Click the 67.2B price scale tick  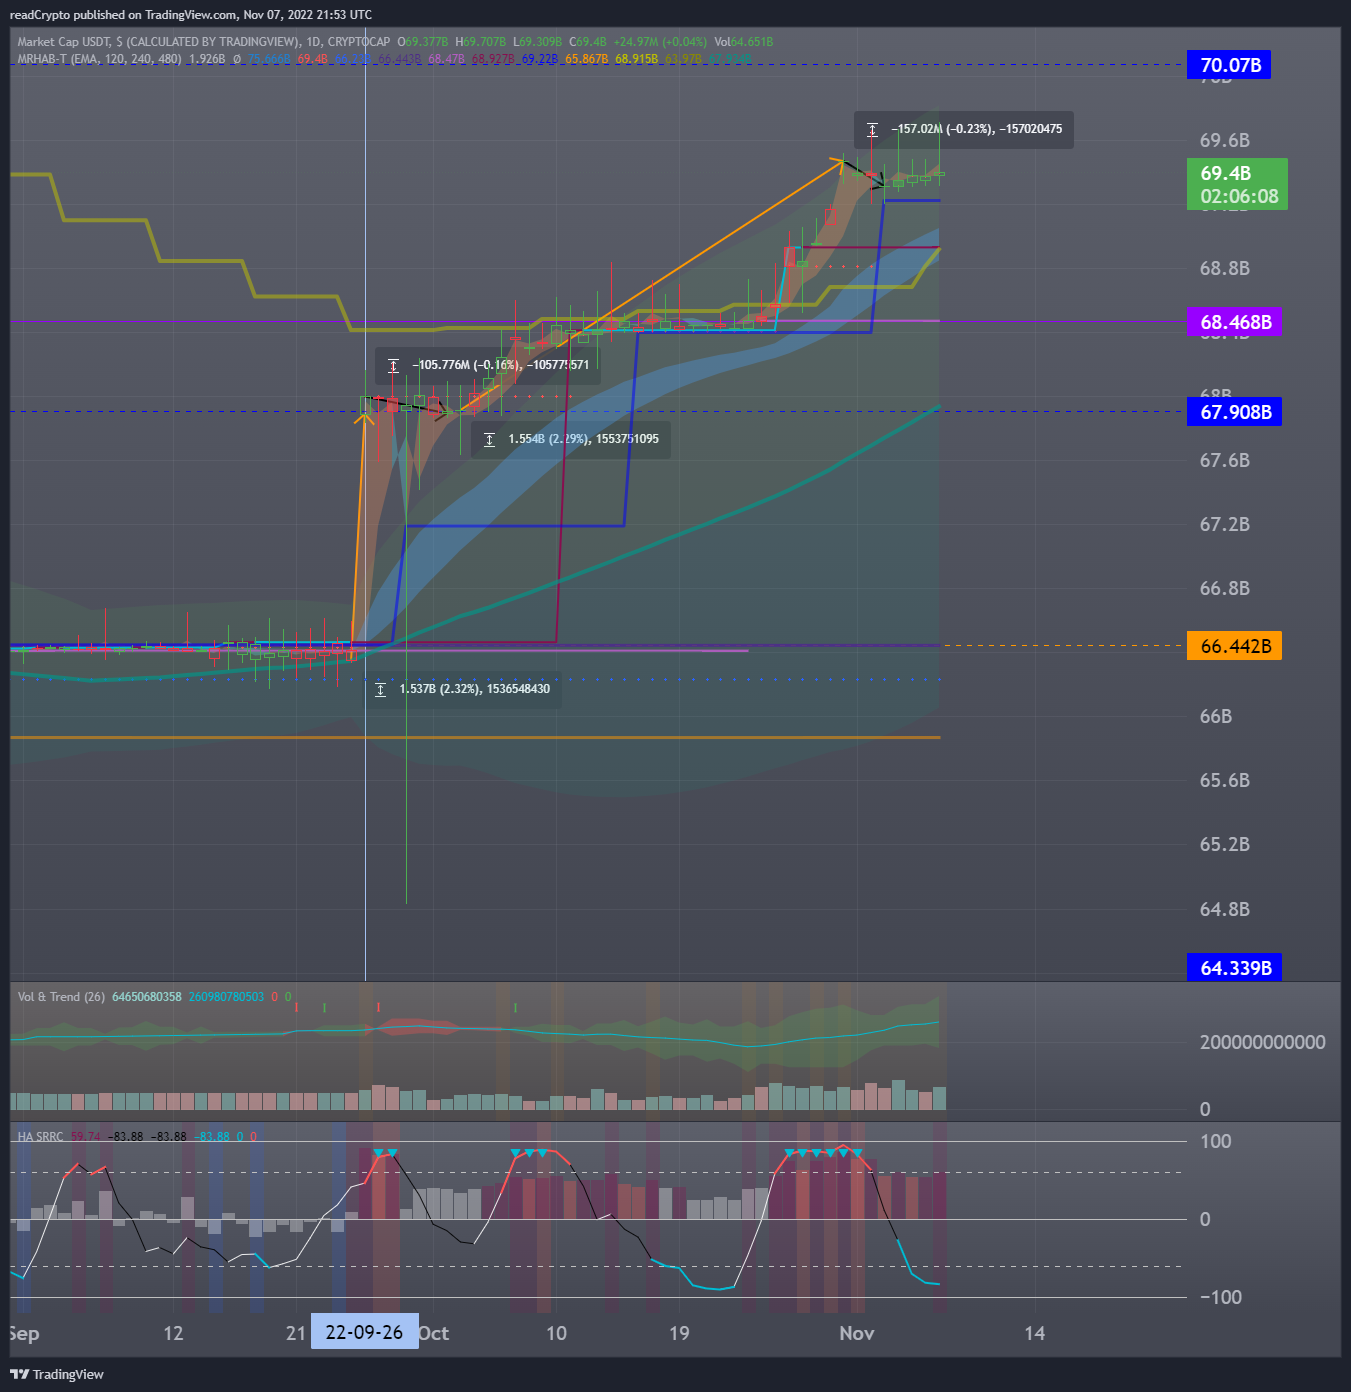pos(1224,524)
